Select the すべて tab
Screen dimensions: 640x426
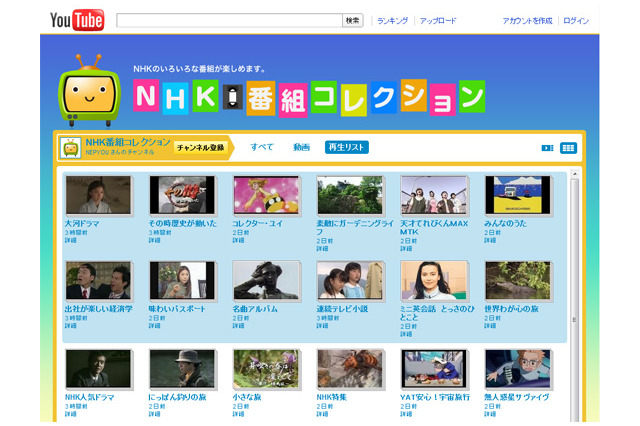[x=262, y=147]
